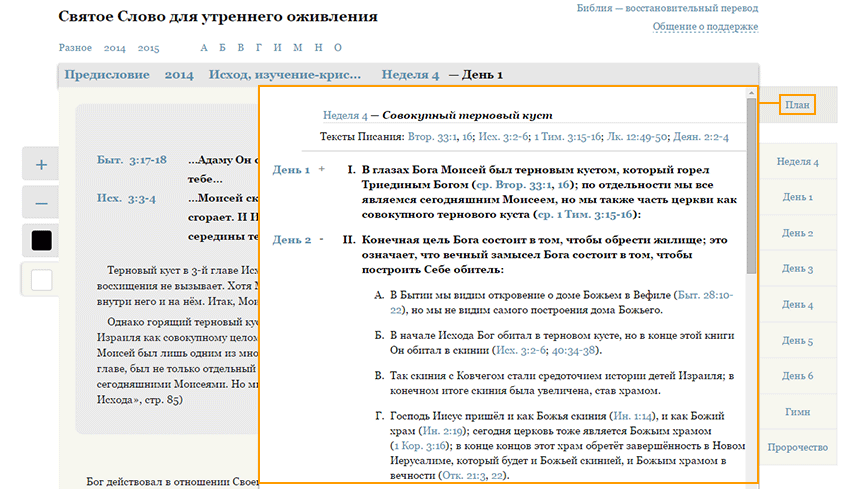Open Общение о поддержке link
Viewport: 865px width, 489px height.
click(705, 26)
